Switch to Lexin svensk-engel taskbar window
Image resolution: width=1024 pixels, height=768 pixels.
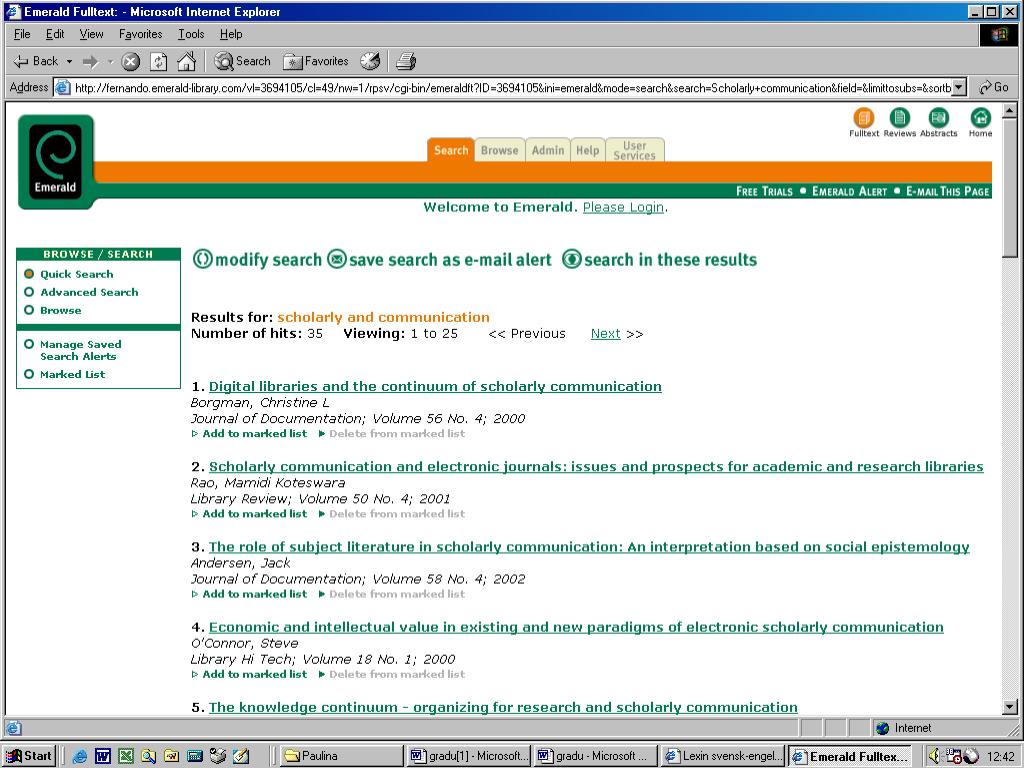(x=723, y=756)
